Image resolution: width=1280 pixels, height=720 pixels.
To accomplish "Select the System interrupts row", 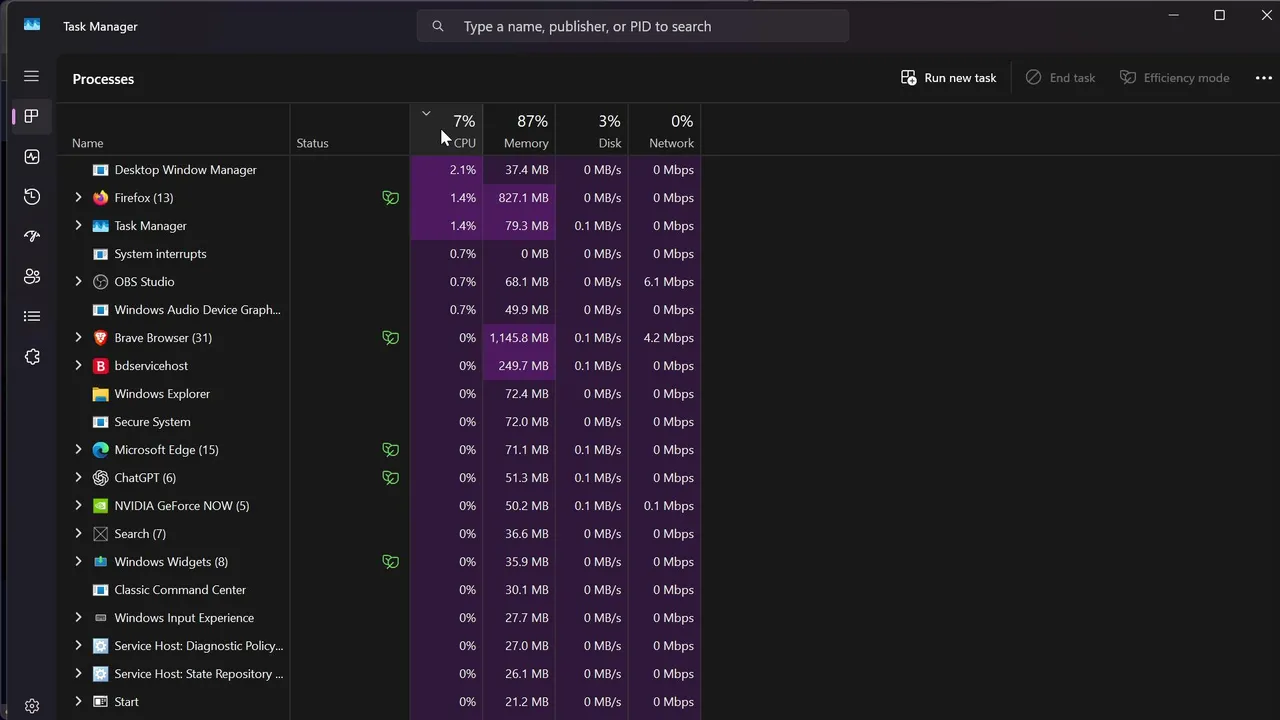I will click(x=379, y=254).
